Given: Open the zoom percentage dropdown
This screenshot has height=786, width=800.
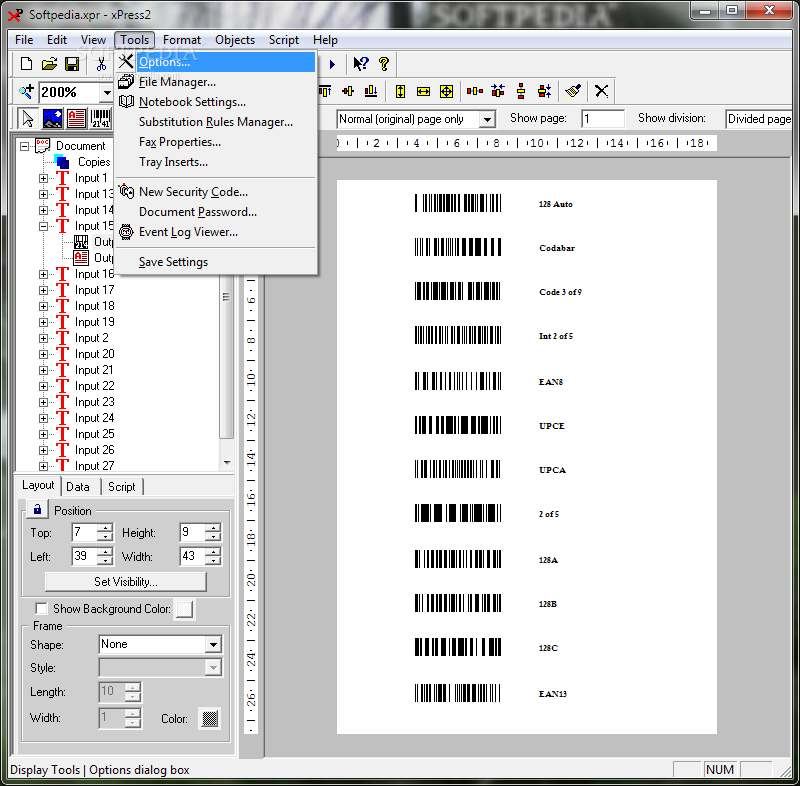Looking at the screenshot, I should [x=106, y=92].
